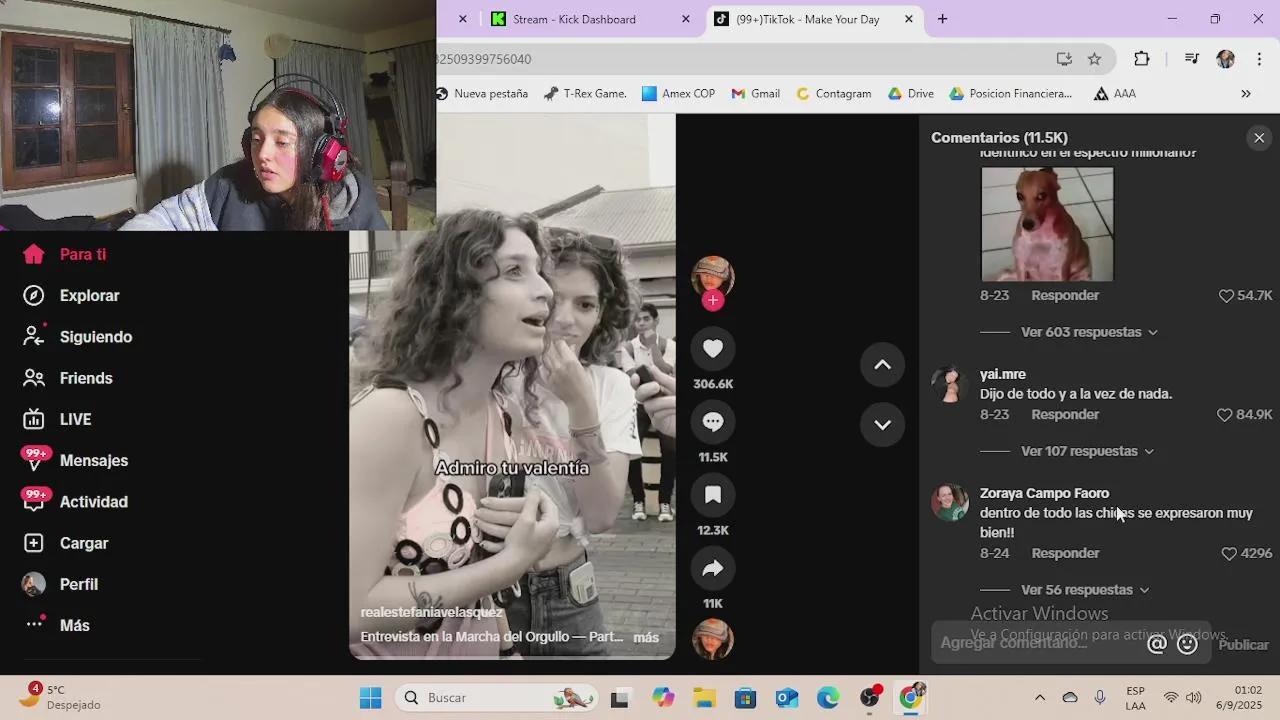Click the install app icon in address bar
The height and width of the screenshot is (720, 1280).
coord(1064,59)
